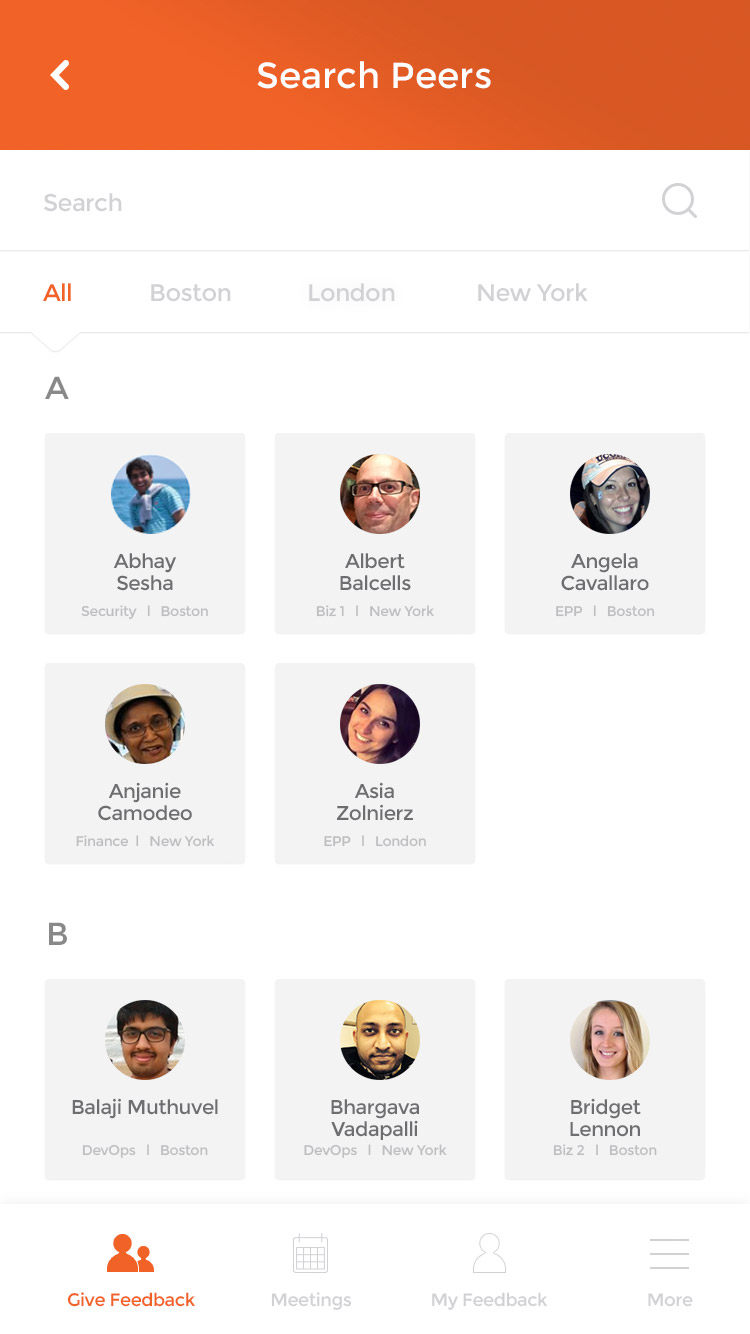
Task: Click the search magnifier icon
Action: click(679, 201)
